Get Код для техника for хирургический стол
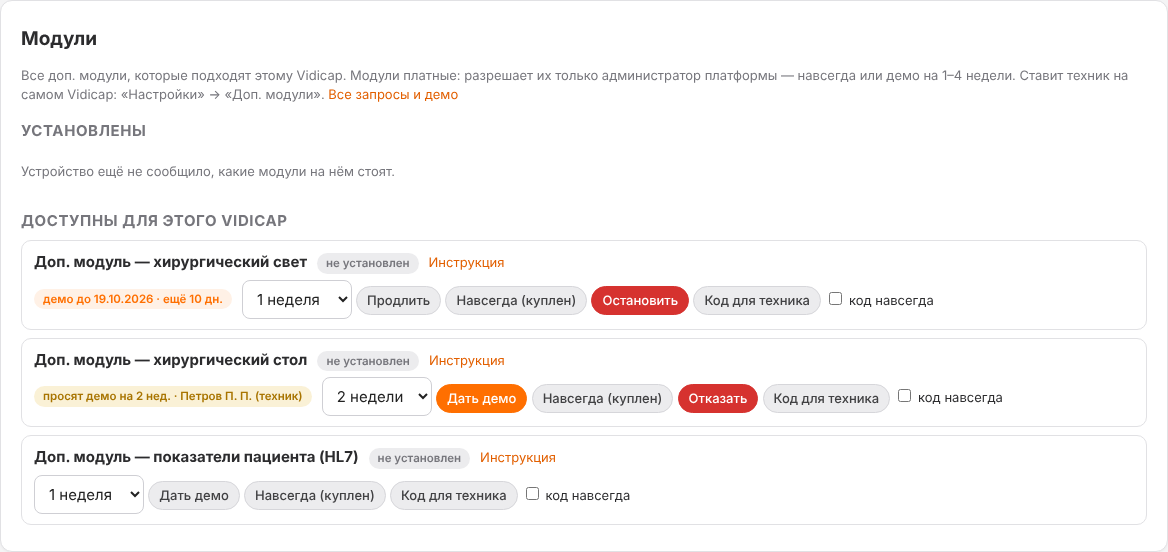Image resolution: width=1168 pixels, height=552 pixels. tap(826, 398)
